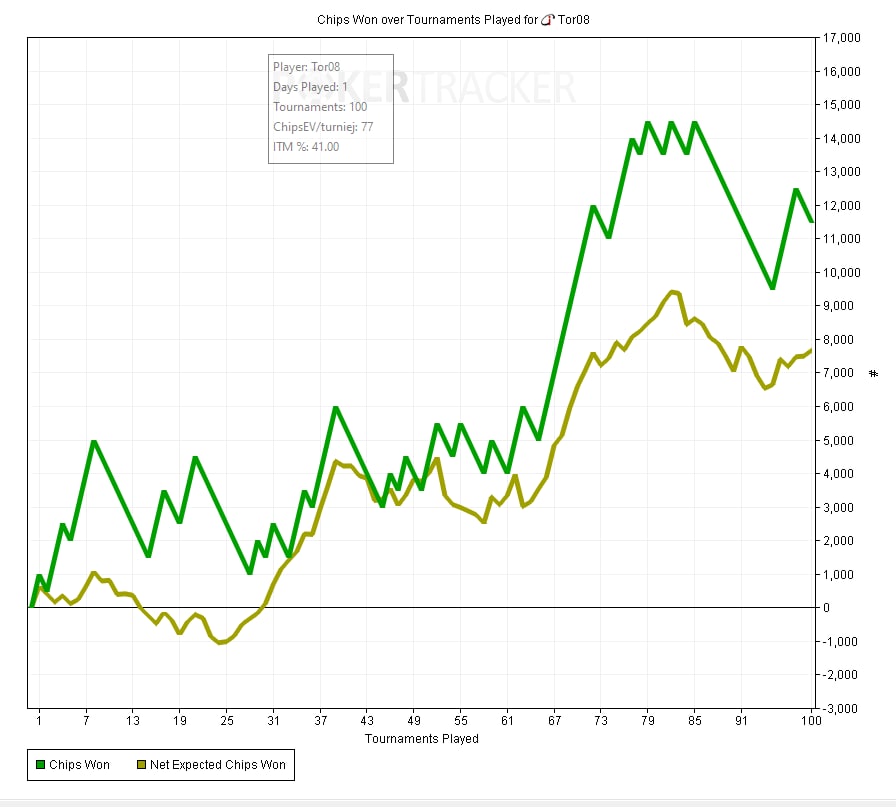Click the -2,000 y-axis label
The image size is (896, 807).
click(839, 674)
